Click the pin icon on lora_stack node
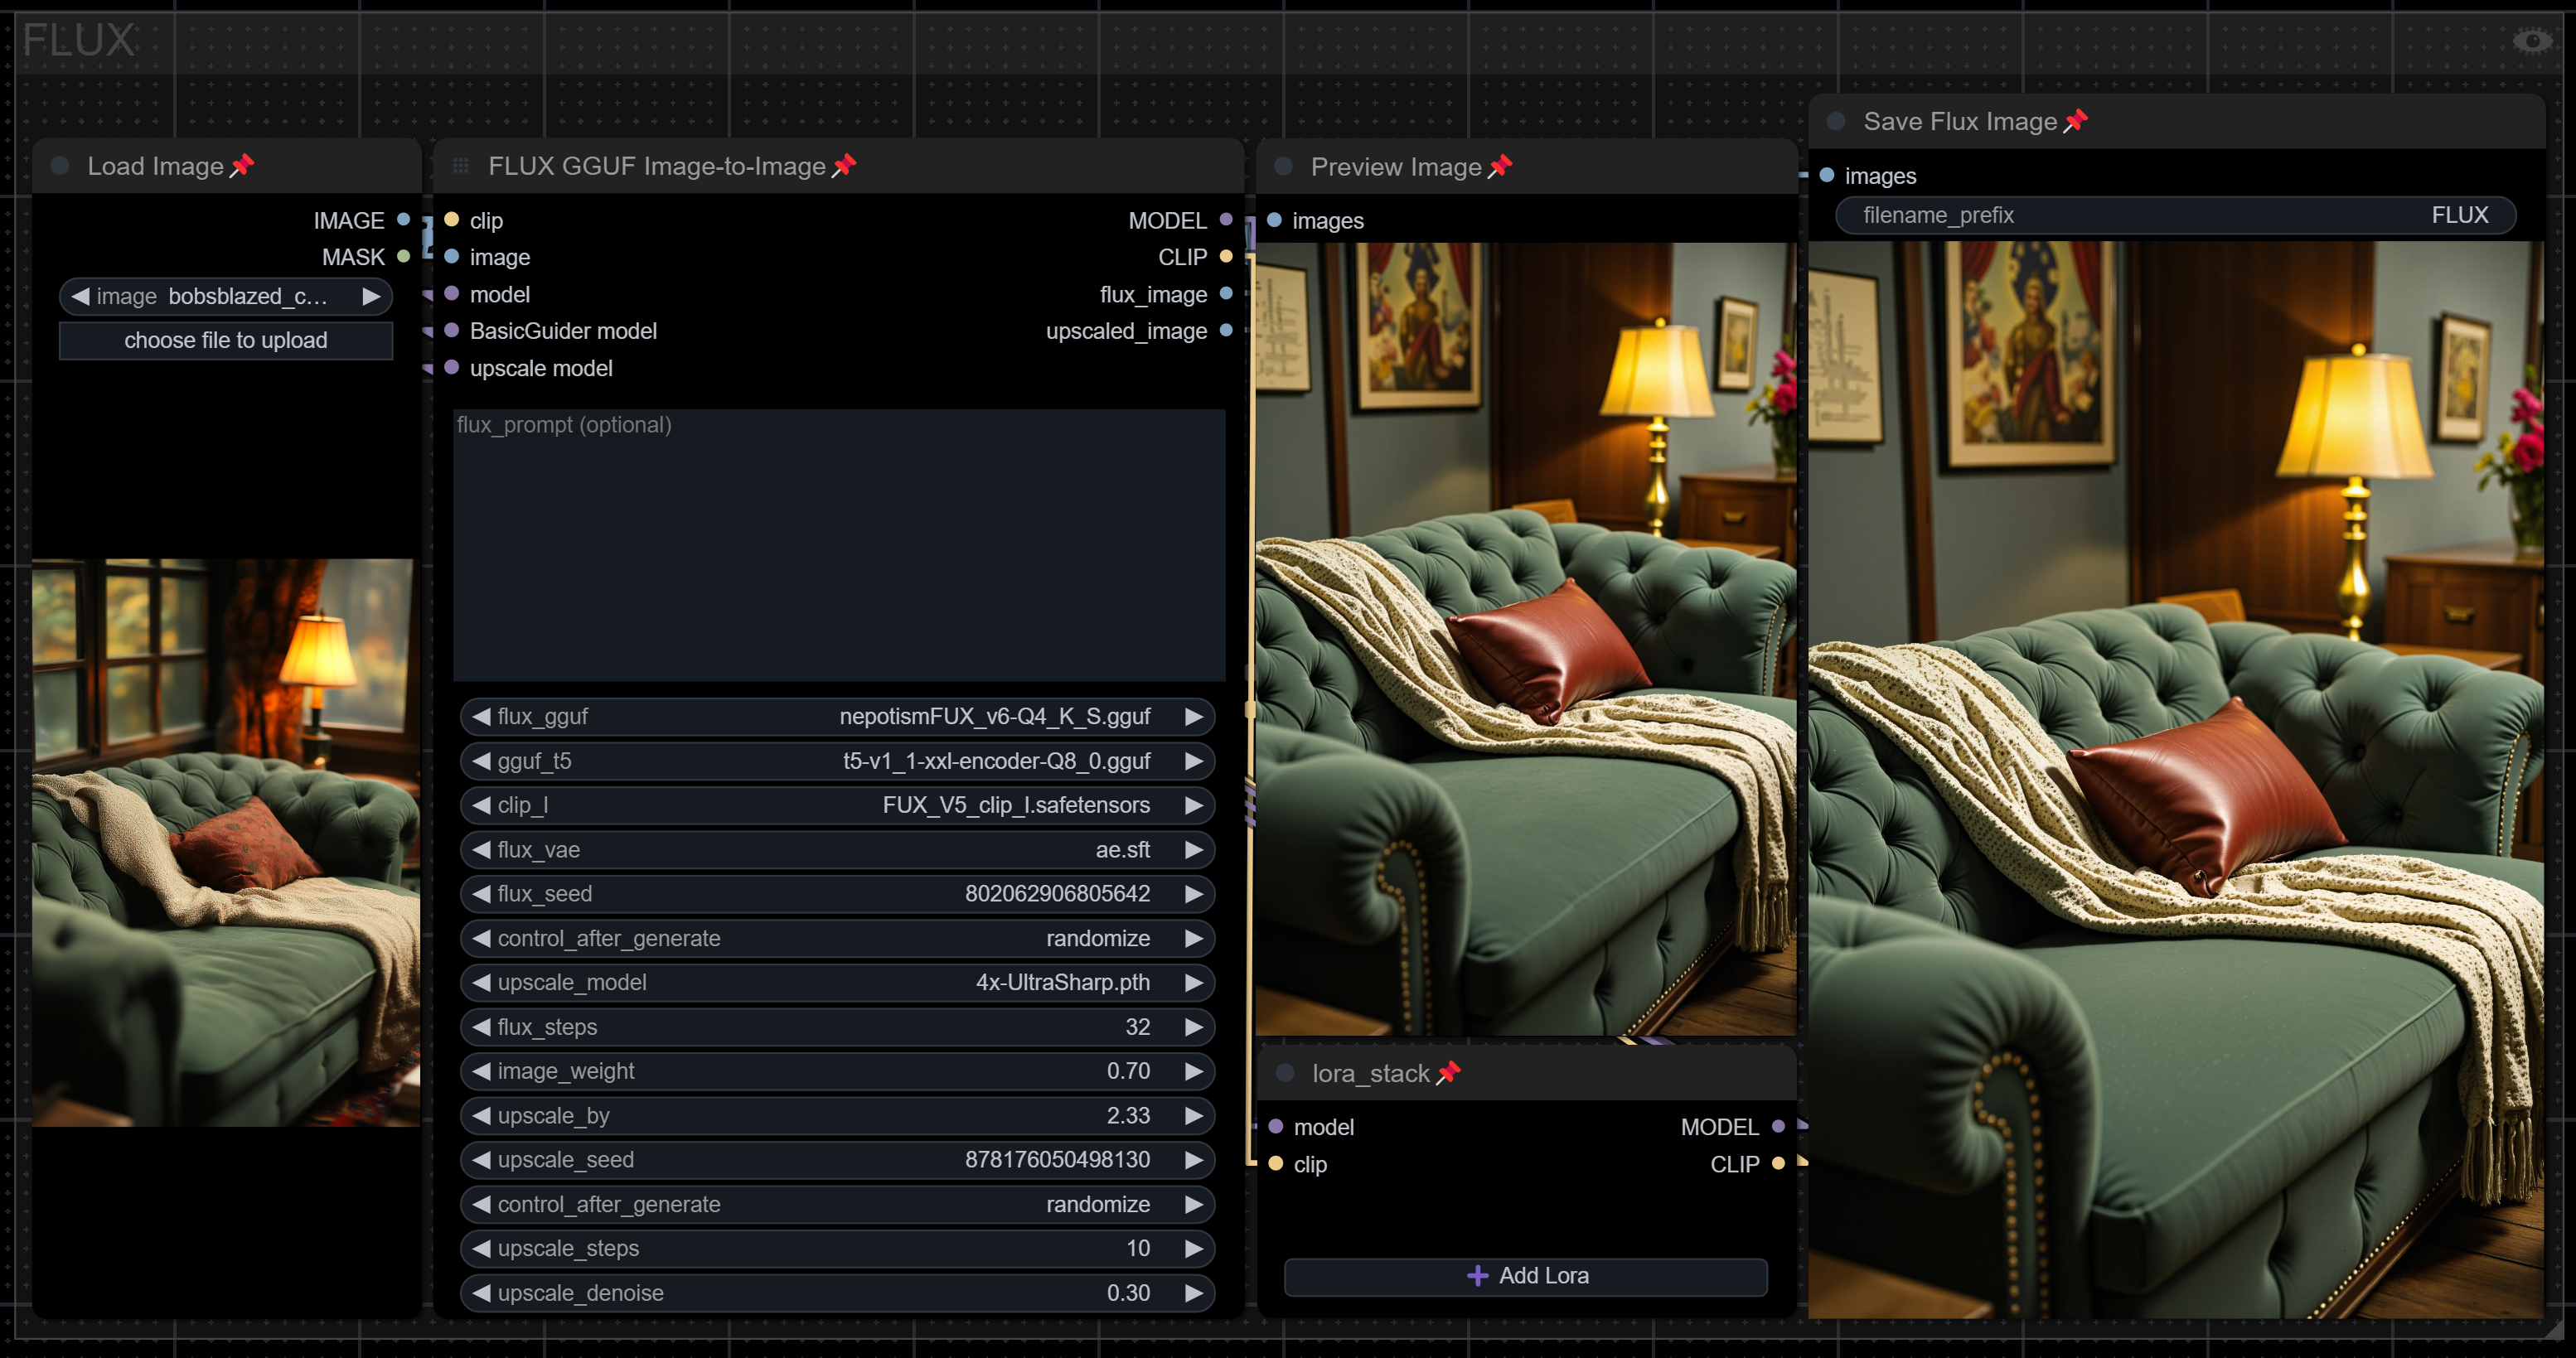The height and width of the screenshot is (1358, 2576). pos(1448,1073)
